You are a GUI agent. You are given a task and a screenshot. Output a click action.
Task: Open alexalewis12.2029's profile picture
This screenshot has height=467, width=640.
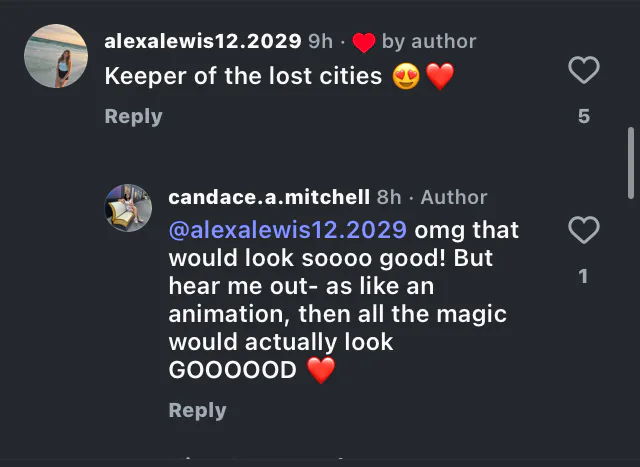click(56, 56)
